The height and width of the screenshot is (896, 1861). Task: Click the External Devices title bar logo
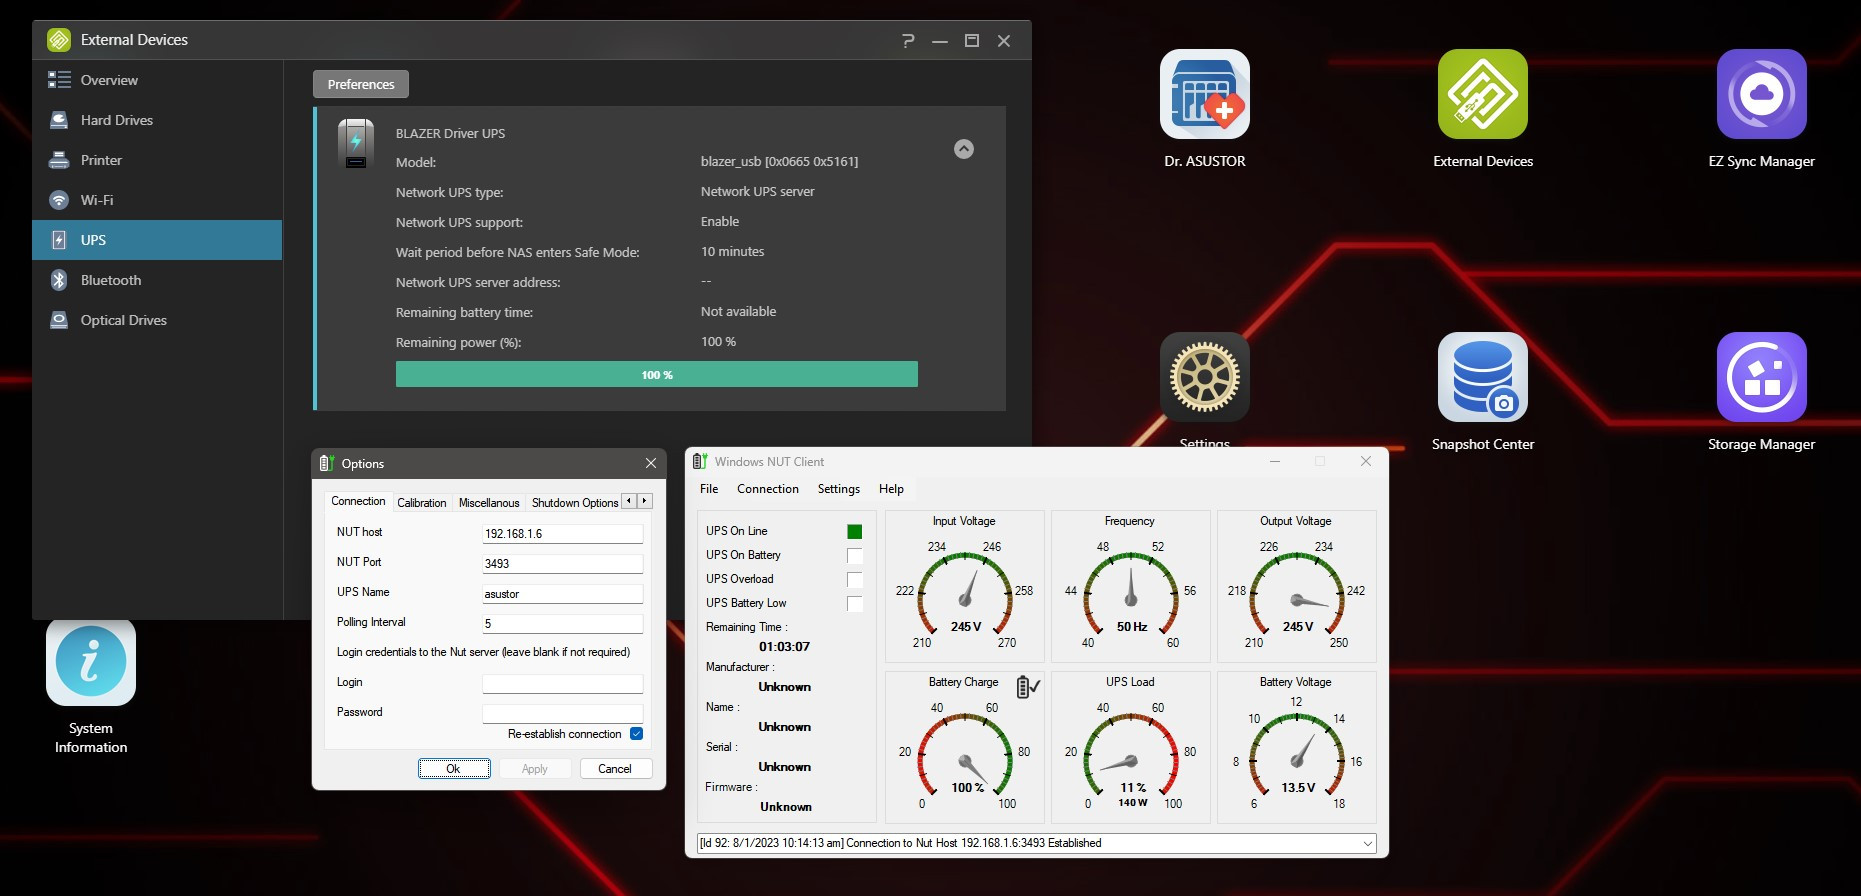59,40
